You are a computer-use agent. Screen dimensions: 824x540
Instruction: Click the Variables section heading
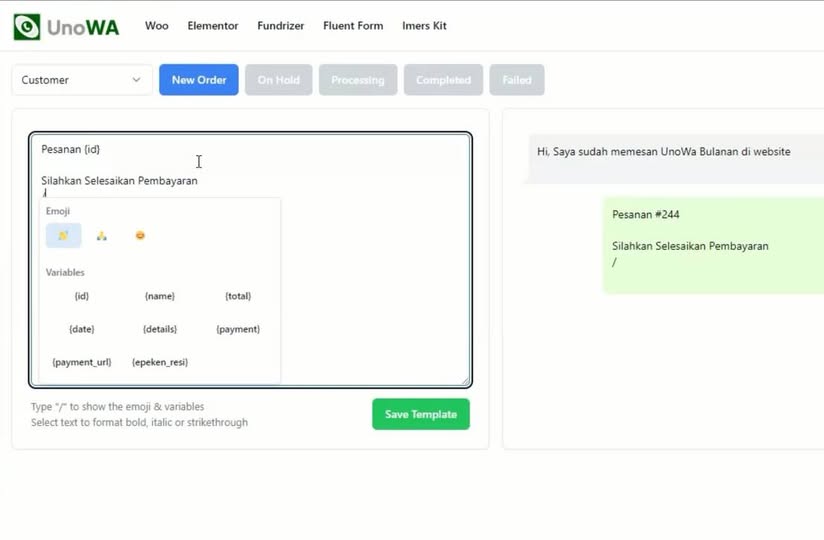65,273
